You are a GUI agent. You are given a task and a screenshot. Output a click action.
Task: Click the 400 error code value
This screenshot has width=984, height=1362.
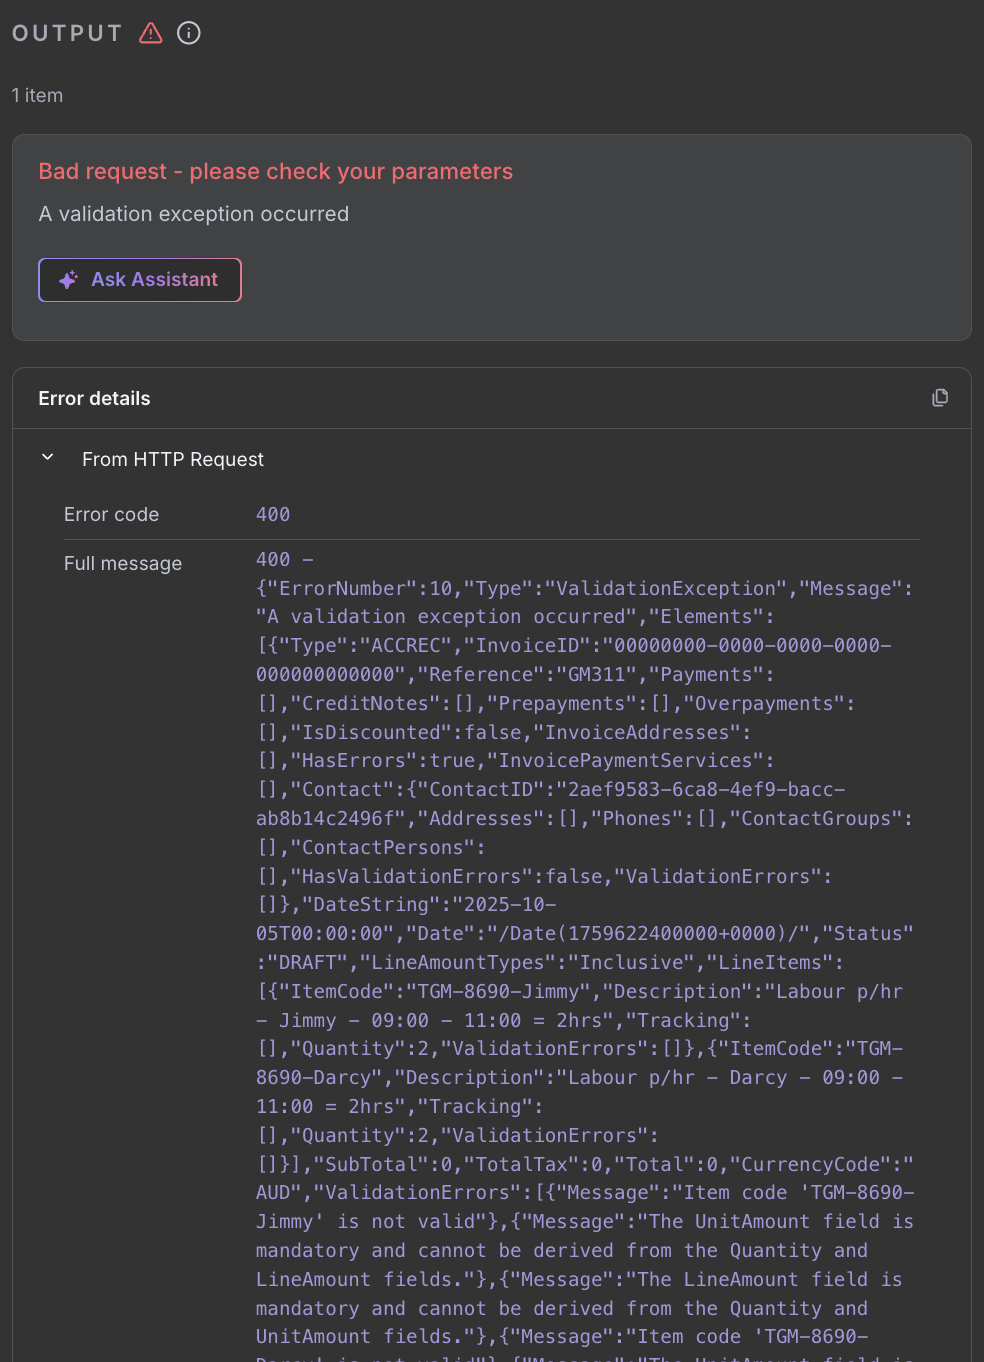(x=273, y=514)
